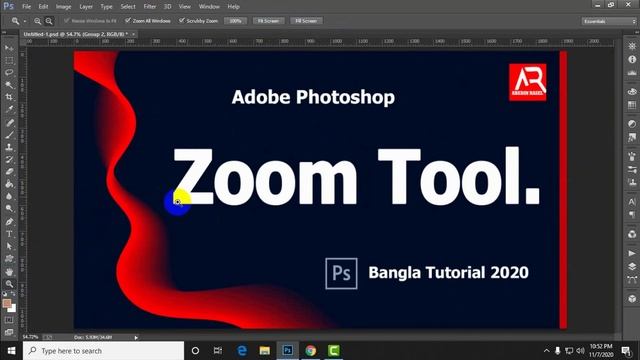The height and width of the screenshot is (360, 640).
Task: Select the Clone Stamp tool
Action: [9, 147]
